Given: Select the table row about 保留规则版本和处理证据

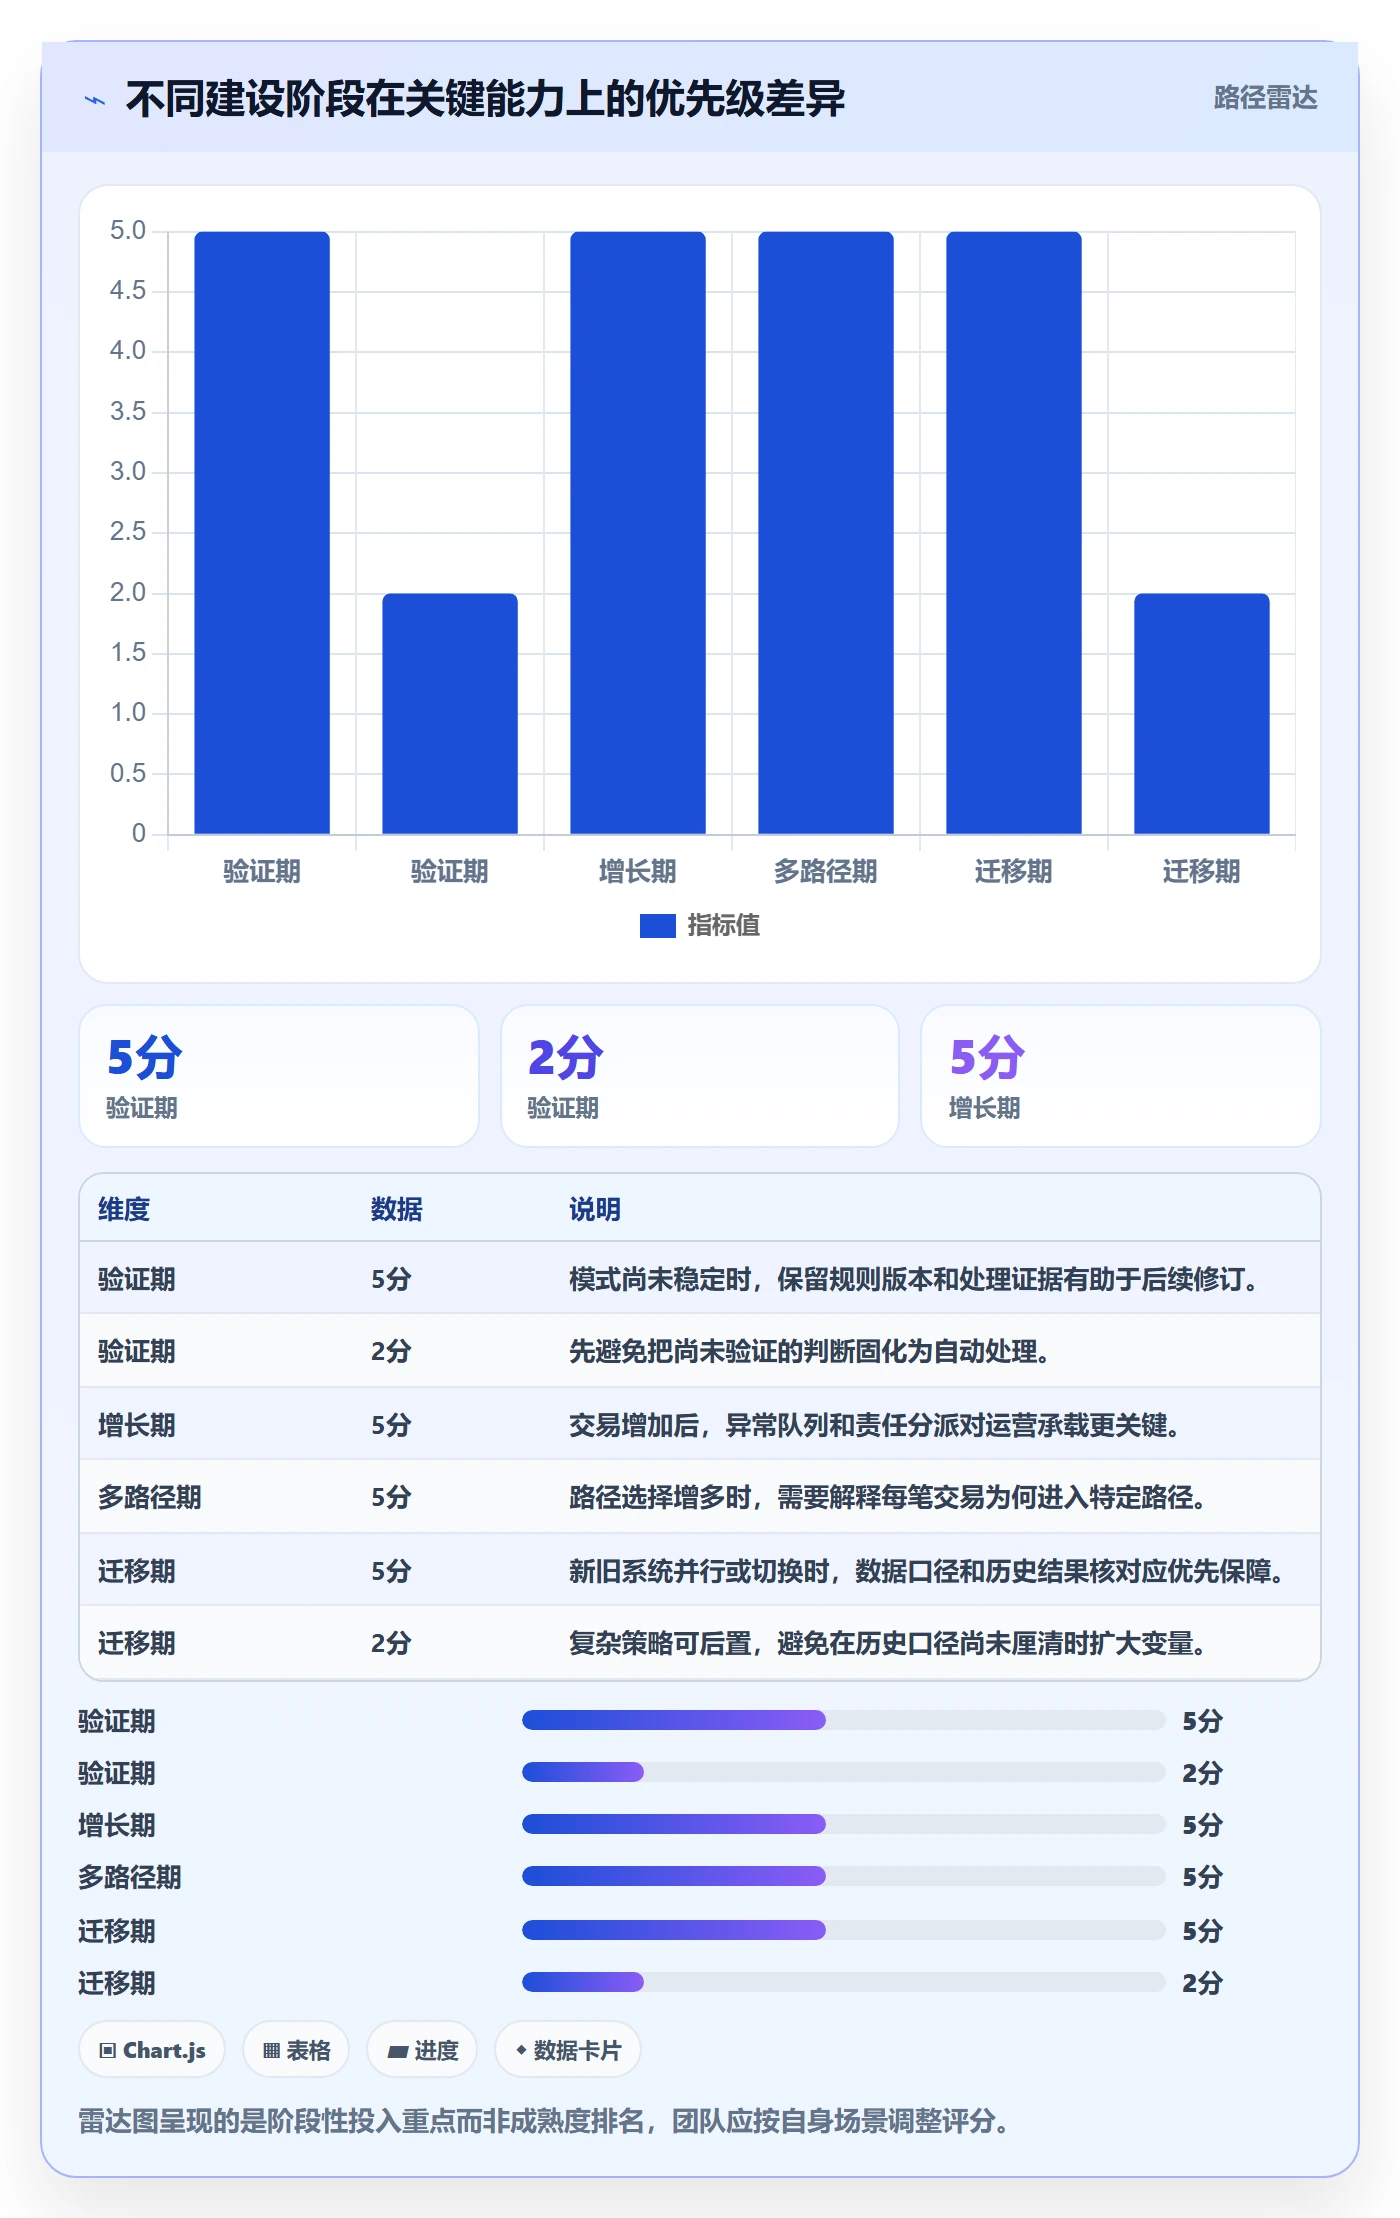Looking at the screenshot, I should pyautogui.click(x=700, y=1279).
